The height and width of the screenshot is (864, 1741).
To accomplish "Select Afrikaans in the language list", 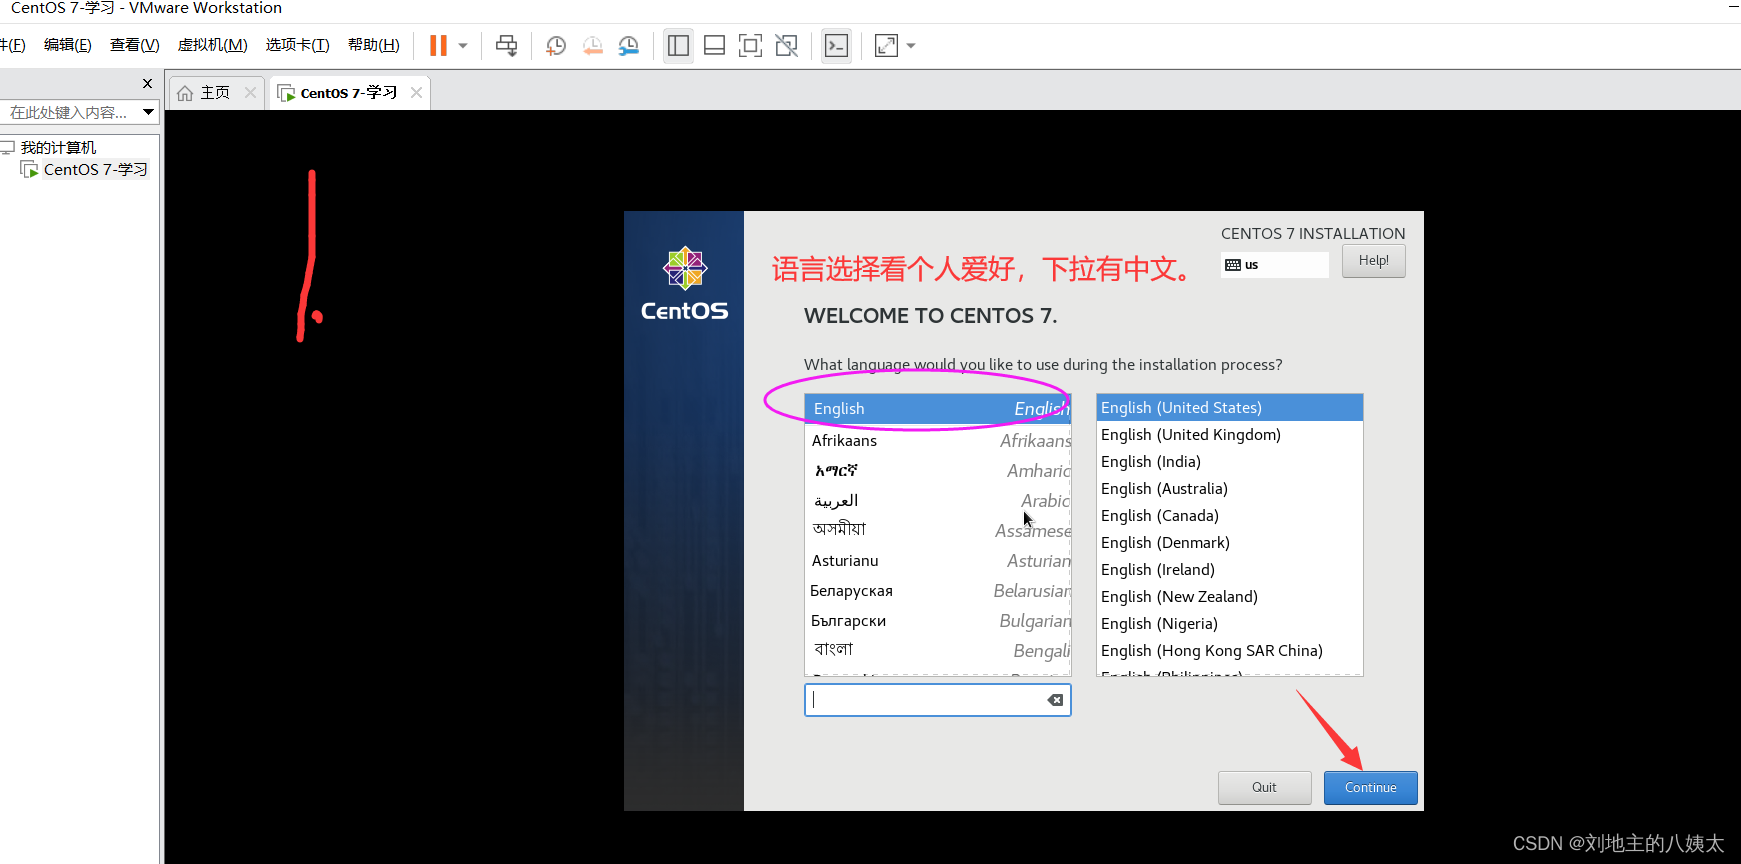I will 938,441.
